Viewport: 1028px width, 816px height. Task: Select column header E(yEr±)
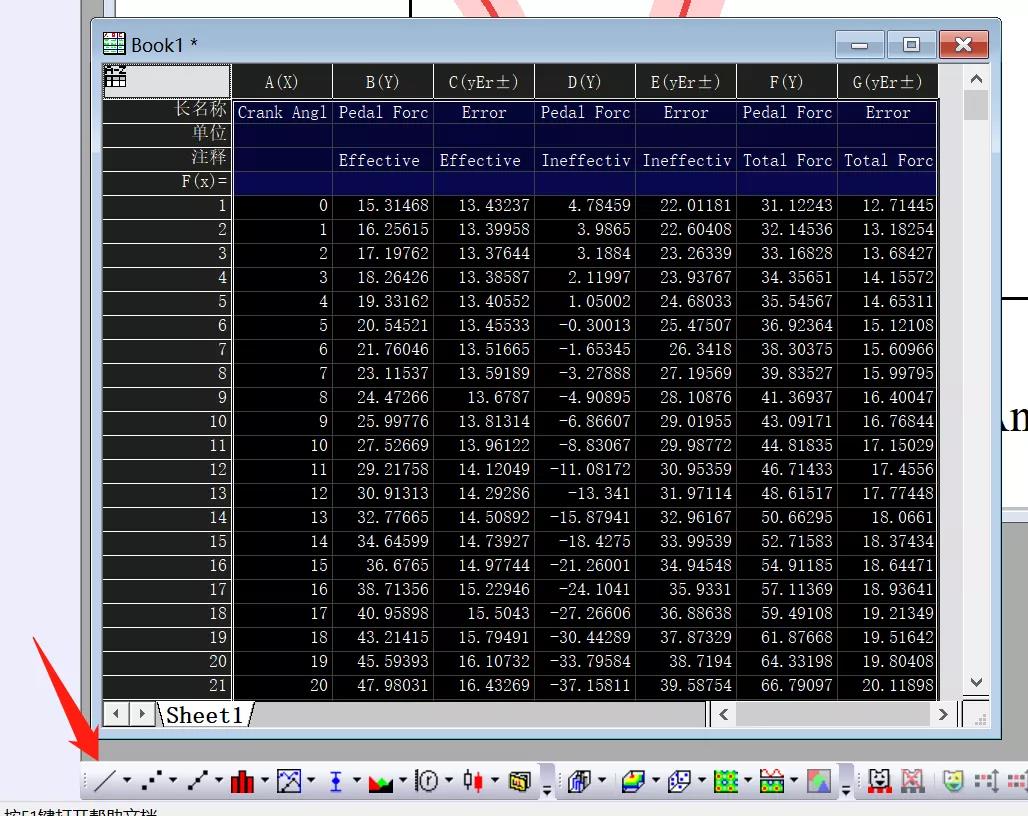point(686,82)
